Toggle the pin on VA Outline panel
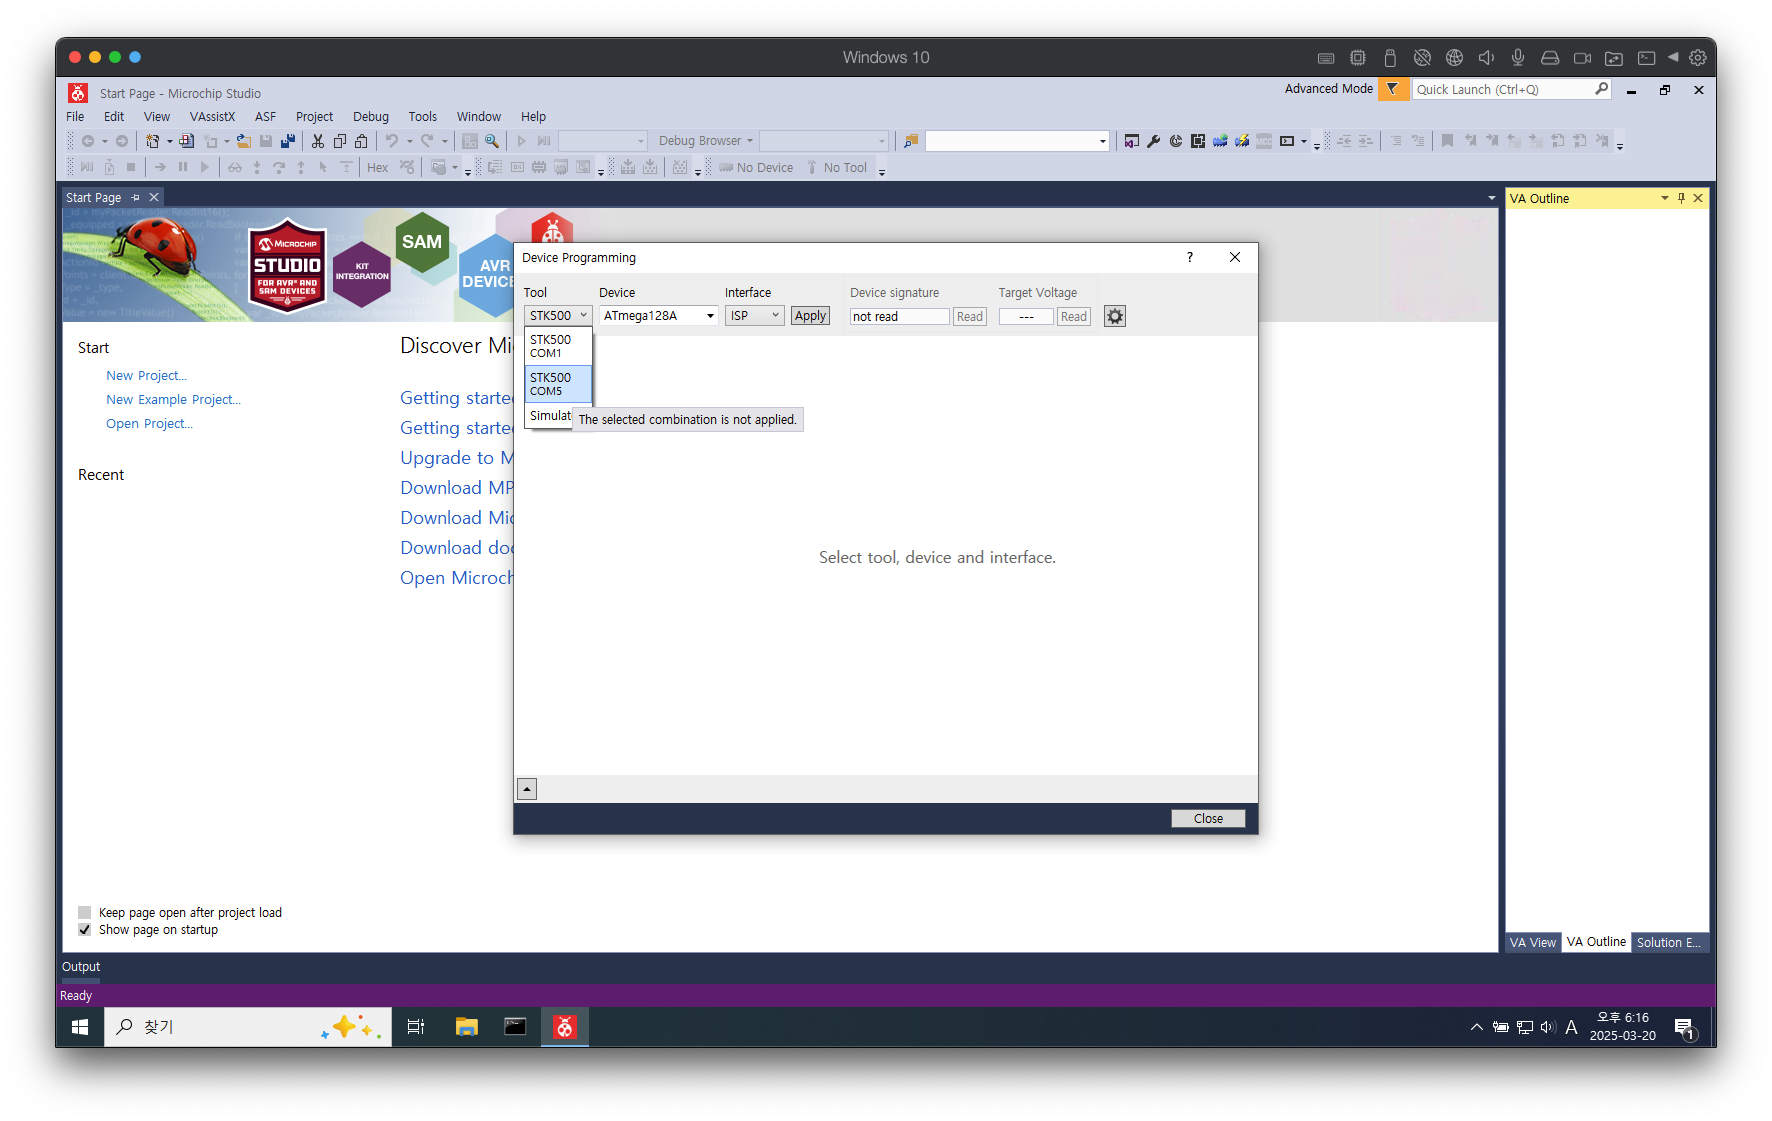This screenshot has height=1121, width=1772. pos(1681,198)
